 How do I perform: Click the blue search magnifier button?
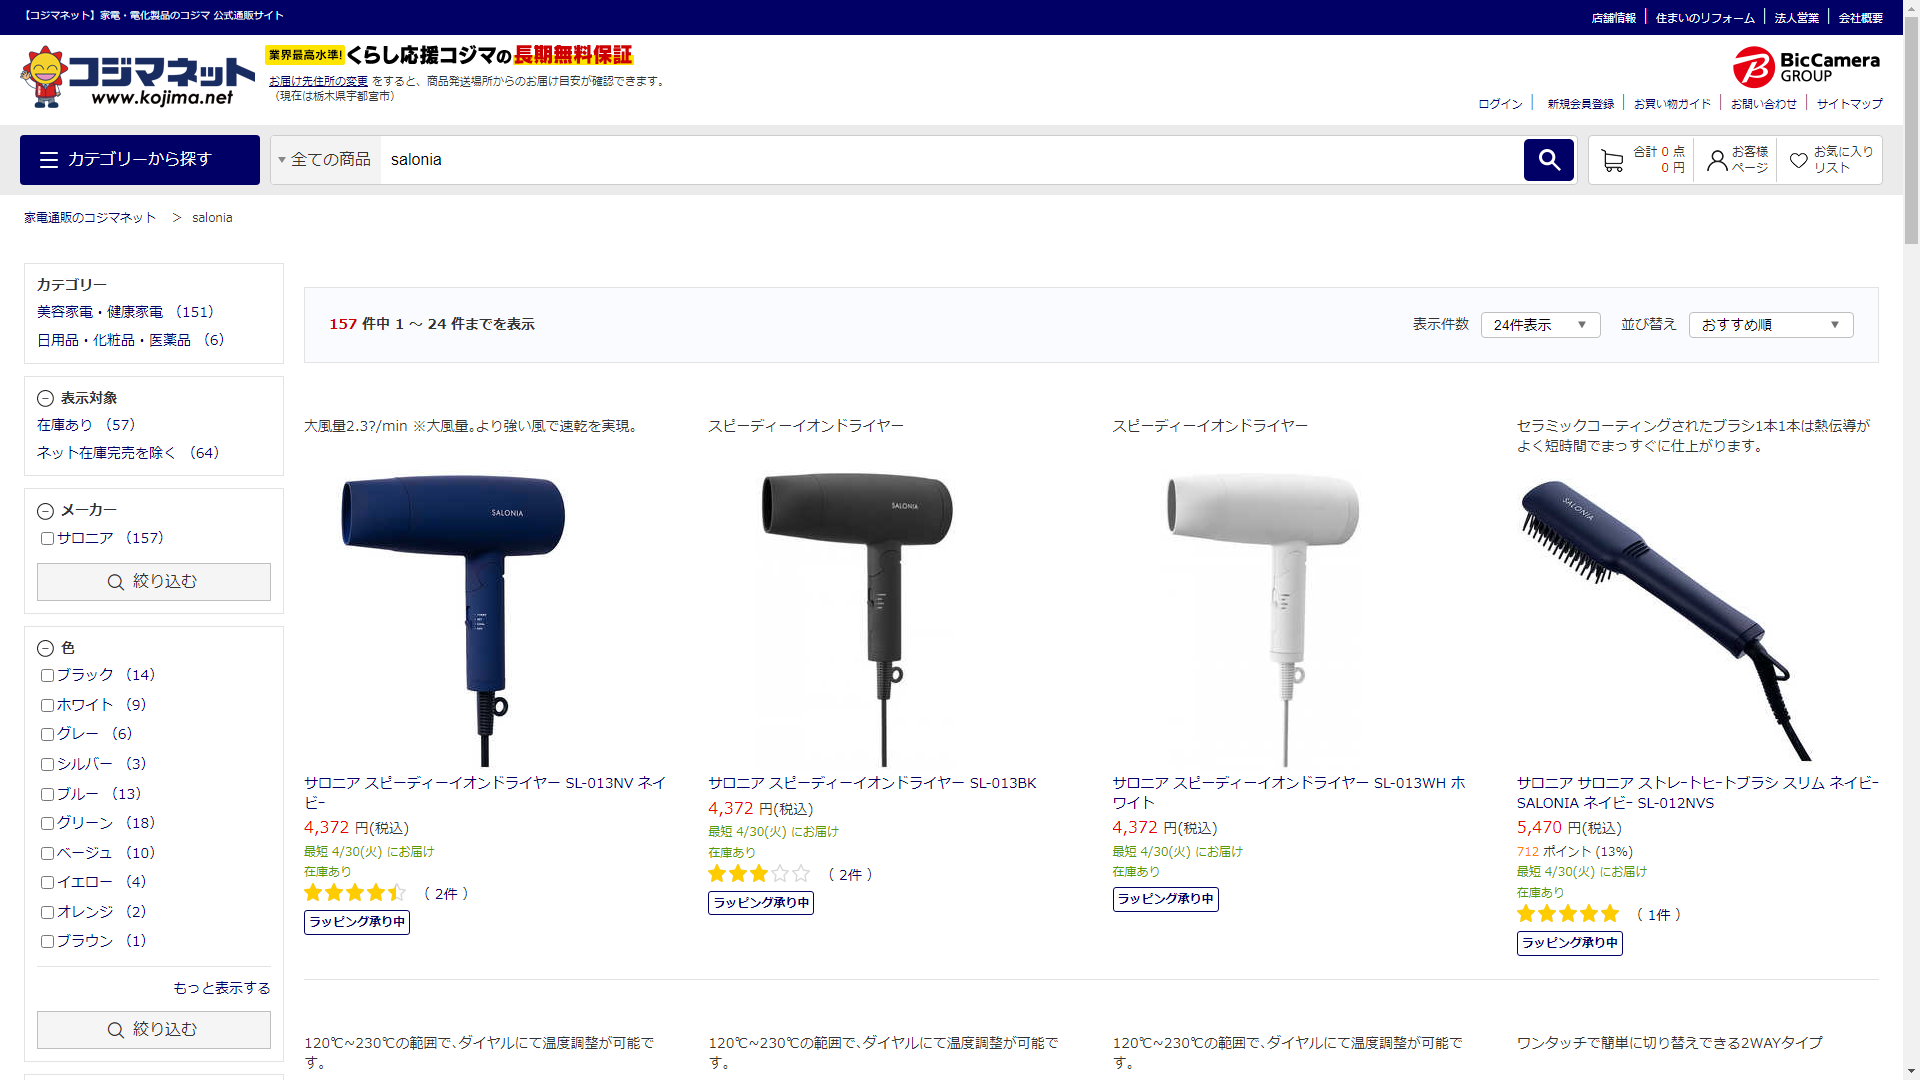[x=1548, y=160]
